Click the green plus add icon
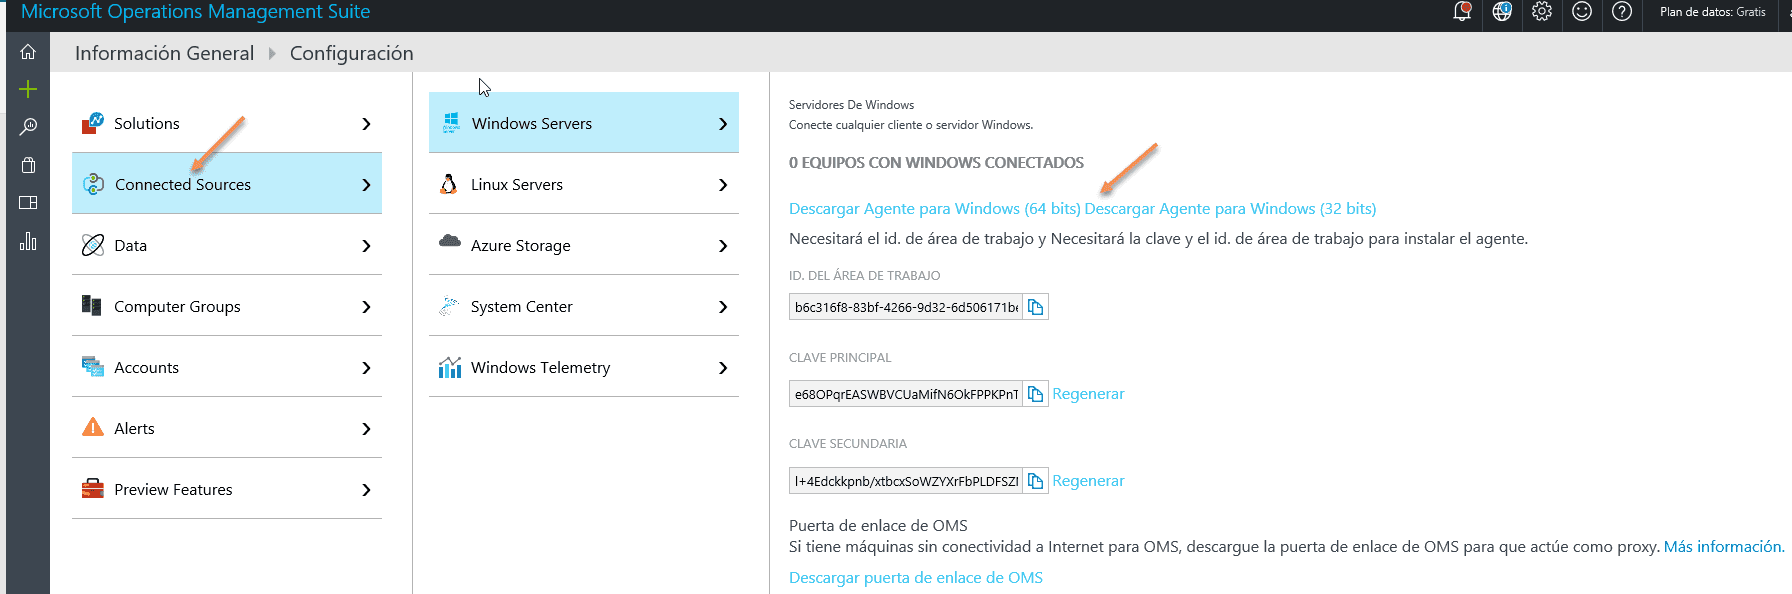 (28, 90)
